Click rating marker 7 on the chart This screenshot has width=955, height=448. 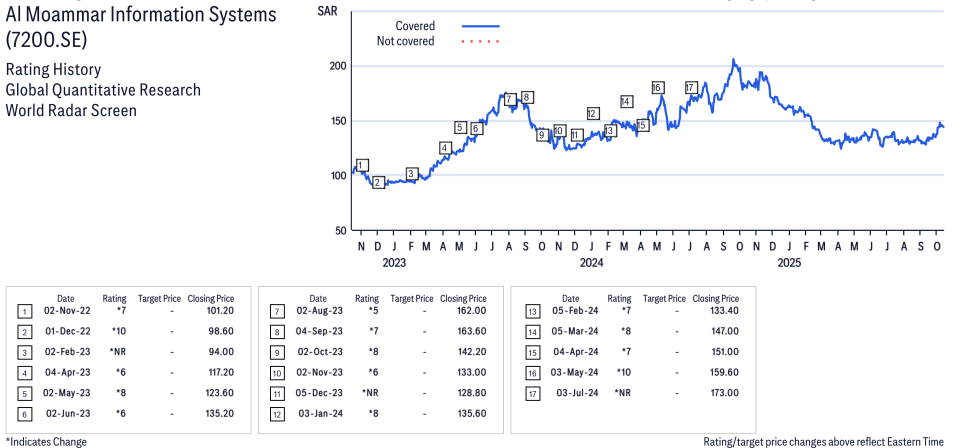[x=509, y=98]
